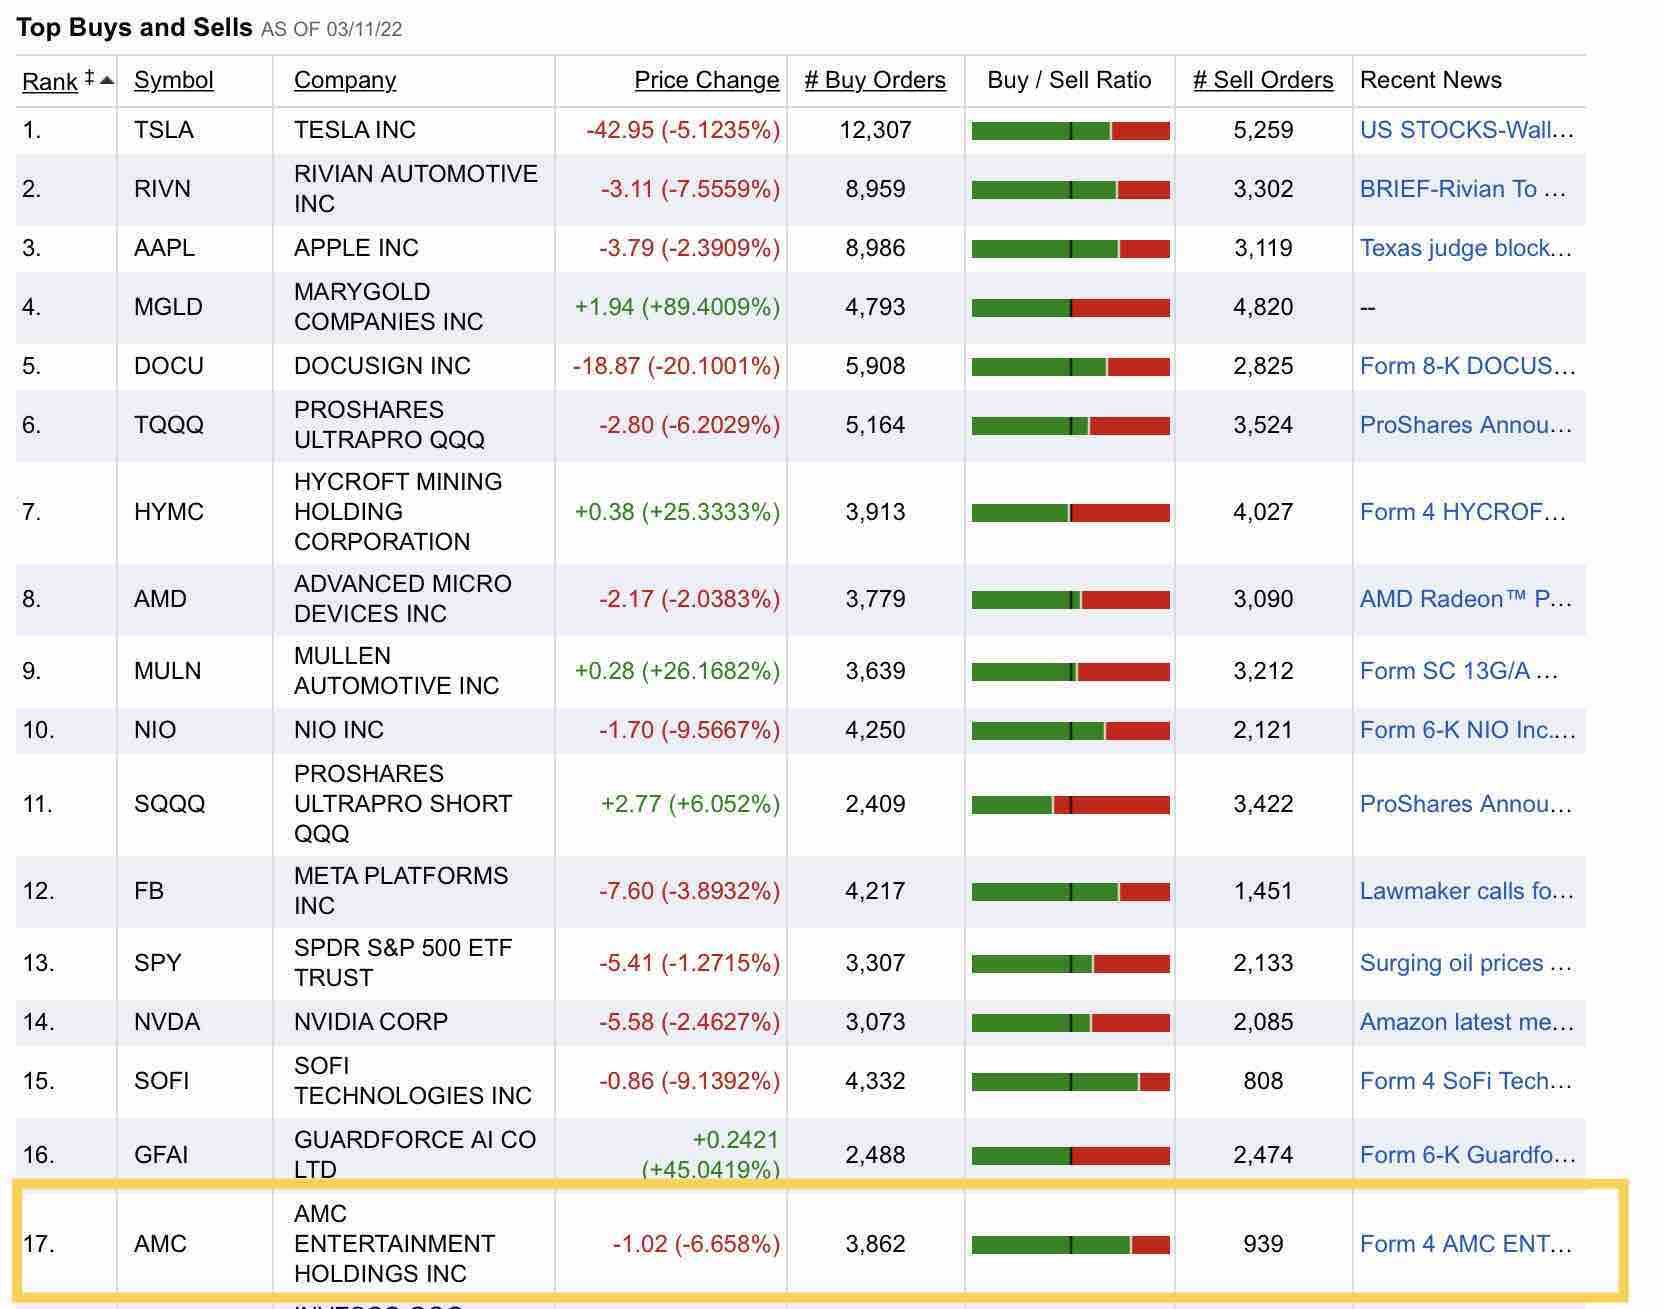Viewport: 1666px width, 1309px height.
Task: Click price change +1.94 (+89.4009%)
Action: 677,307
